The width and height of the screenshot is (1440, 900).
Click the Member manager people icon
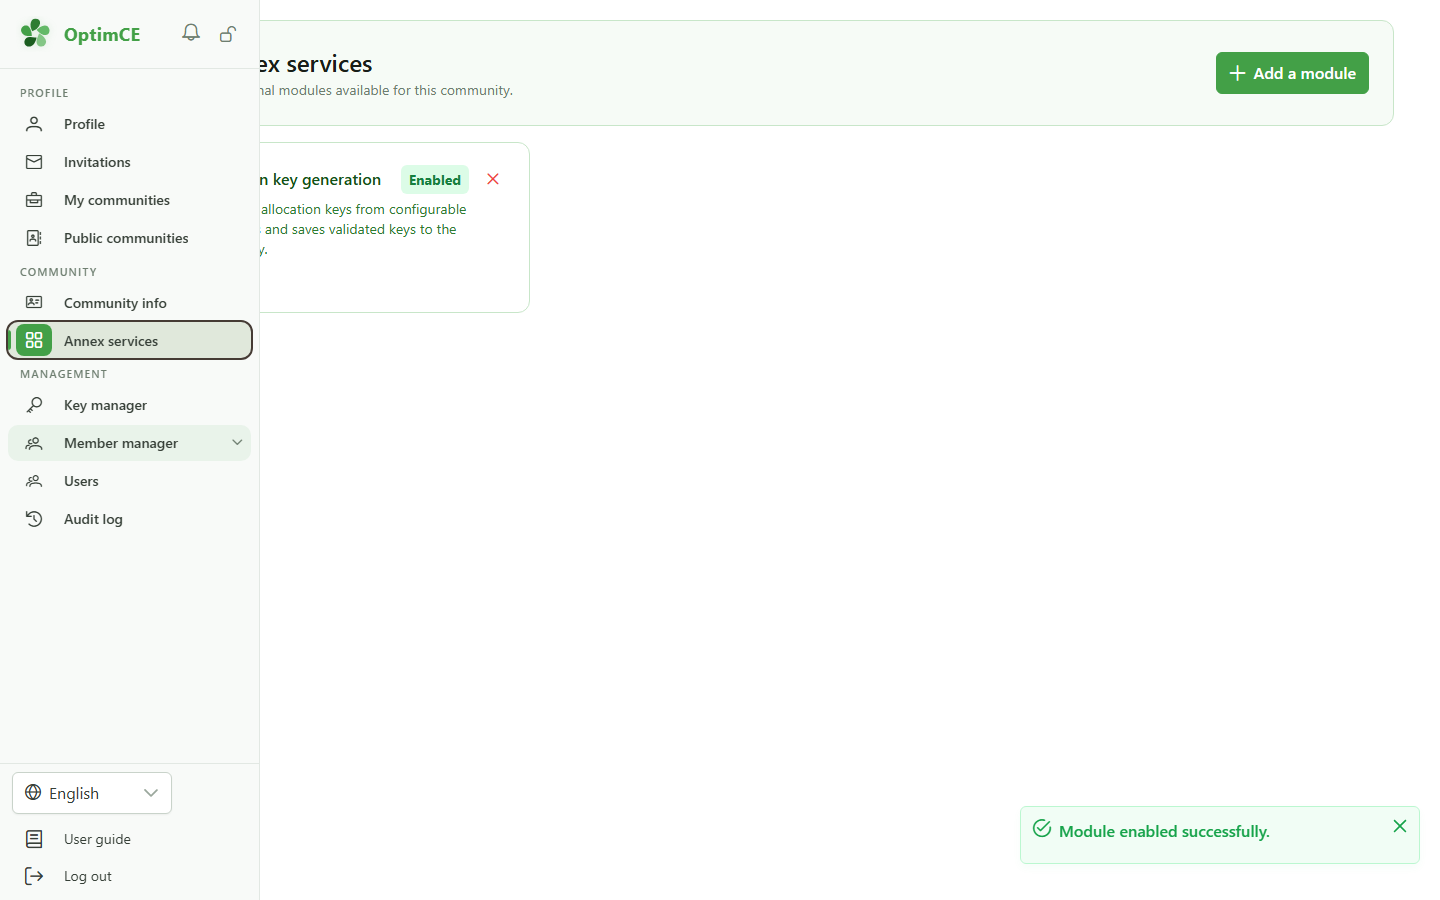(x=34, y=443)
